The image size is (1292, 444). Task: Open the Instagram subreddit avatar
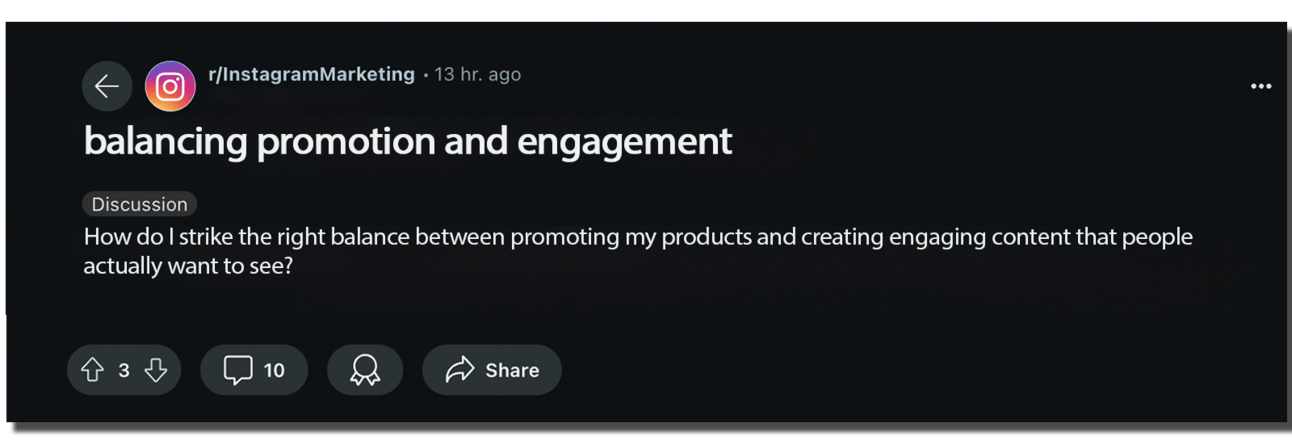170,86
